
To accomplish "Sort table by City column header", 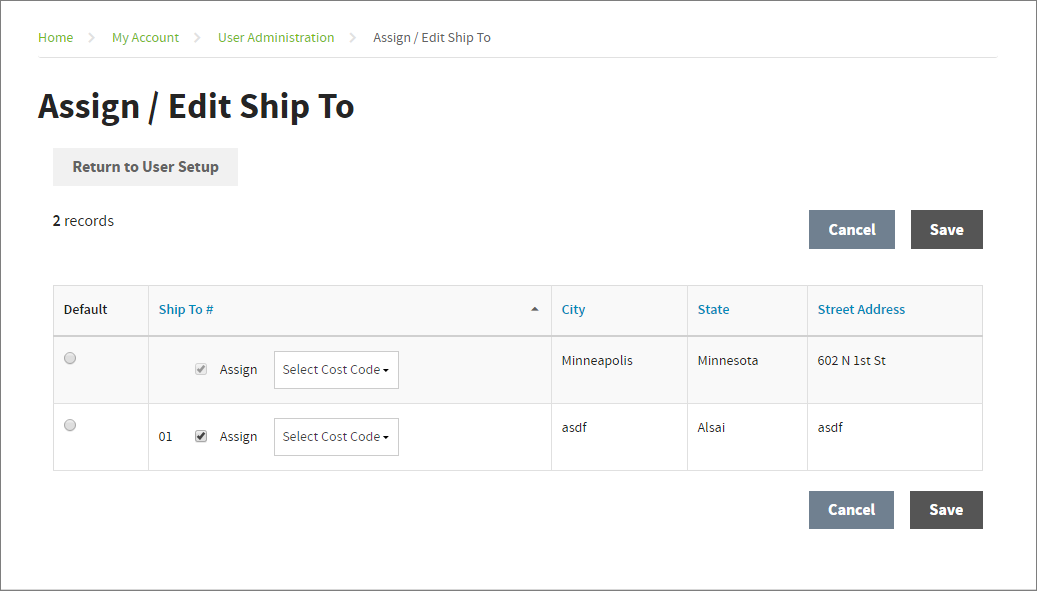I will click(573, 310).
